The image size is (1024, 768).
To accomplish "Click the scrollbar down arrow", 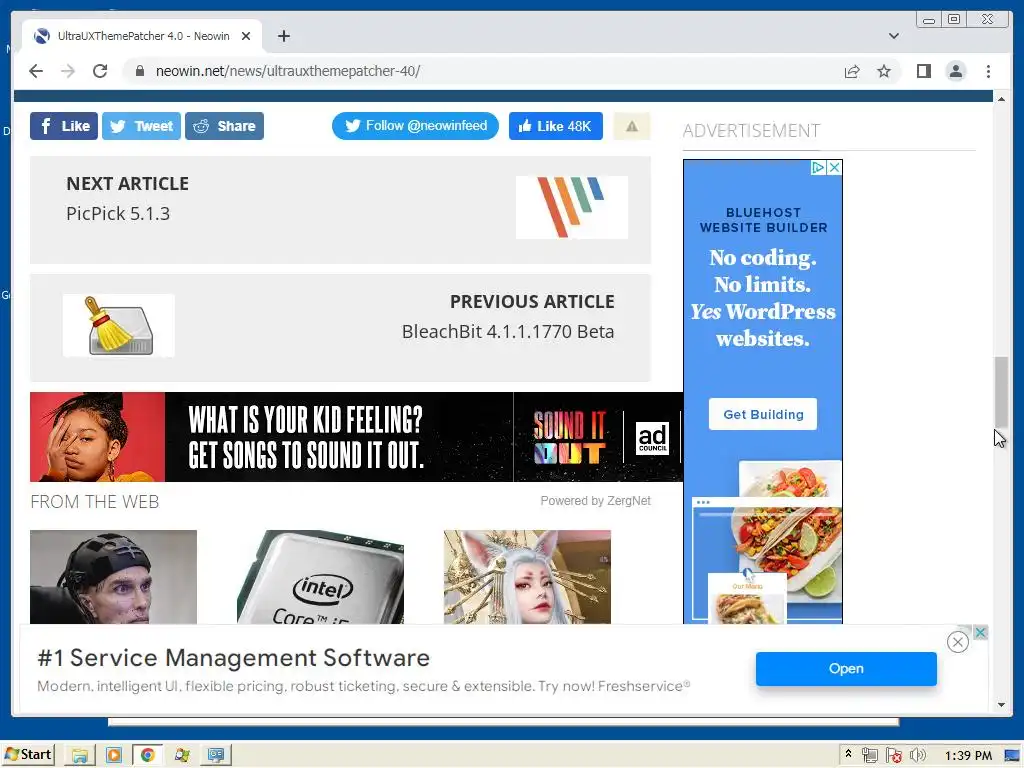I will tap(1001, 705).
